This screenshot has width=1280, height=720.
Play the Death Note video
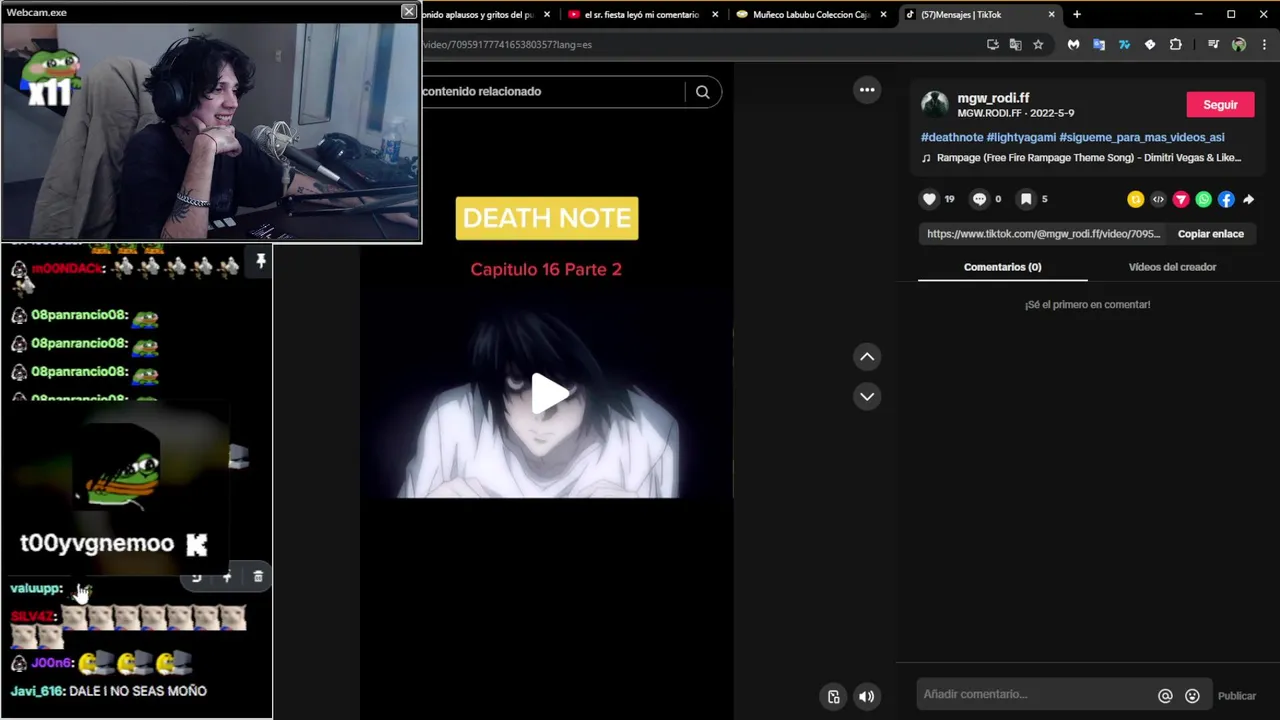(548, 394)
